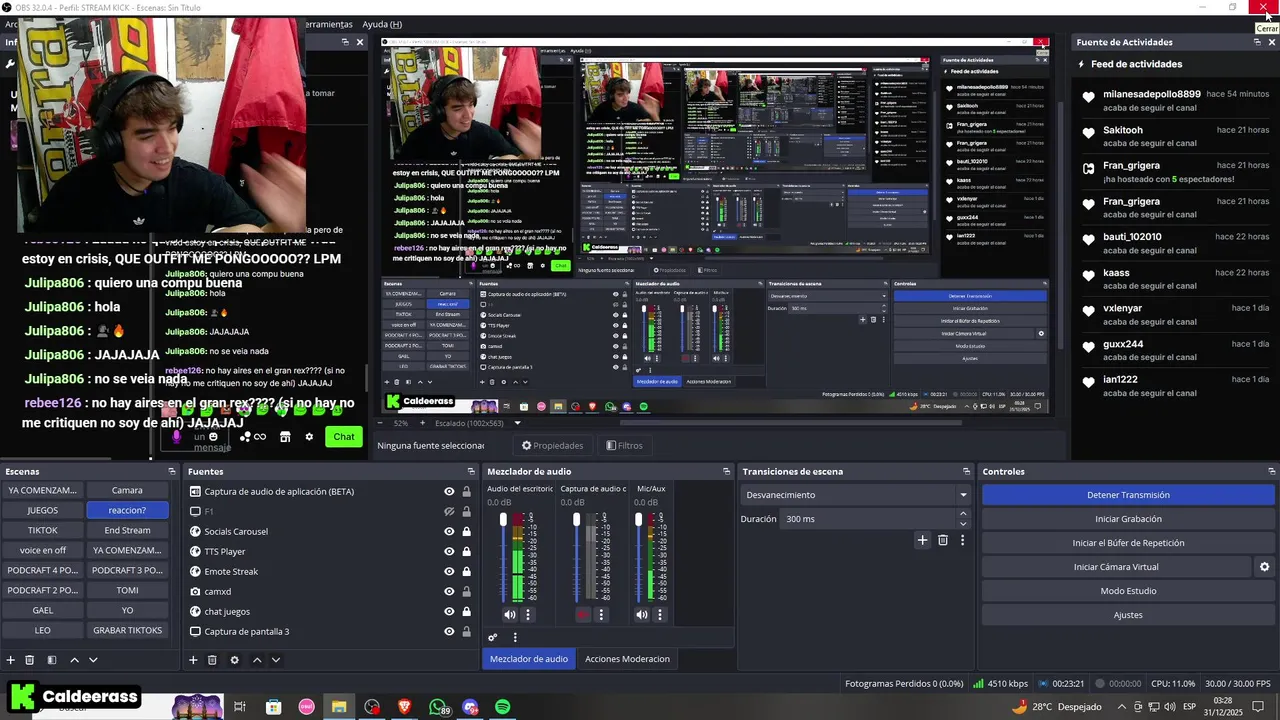Delete the scene transition trash icon
The image size is (1280, 720).
coord(942,540)
